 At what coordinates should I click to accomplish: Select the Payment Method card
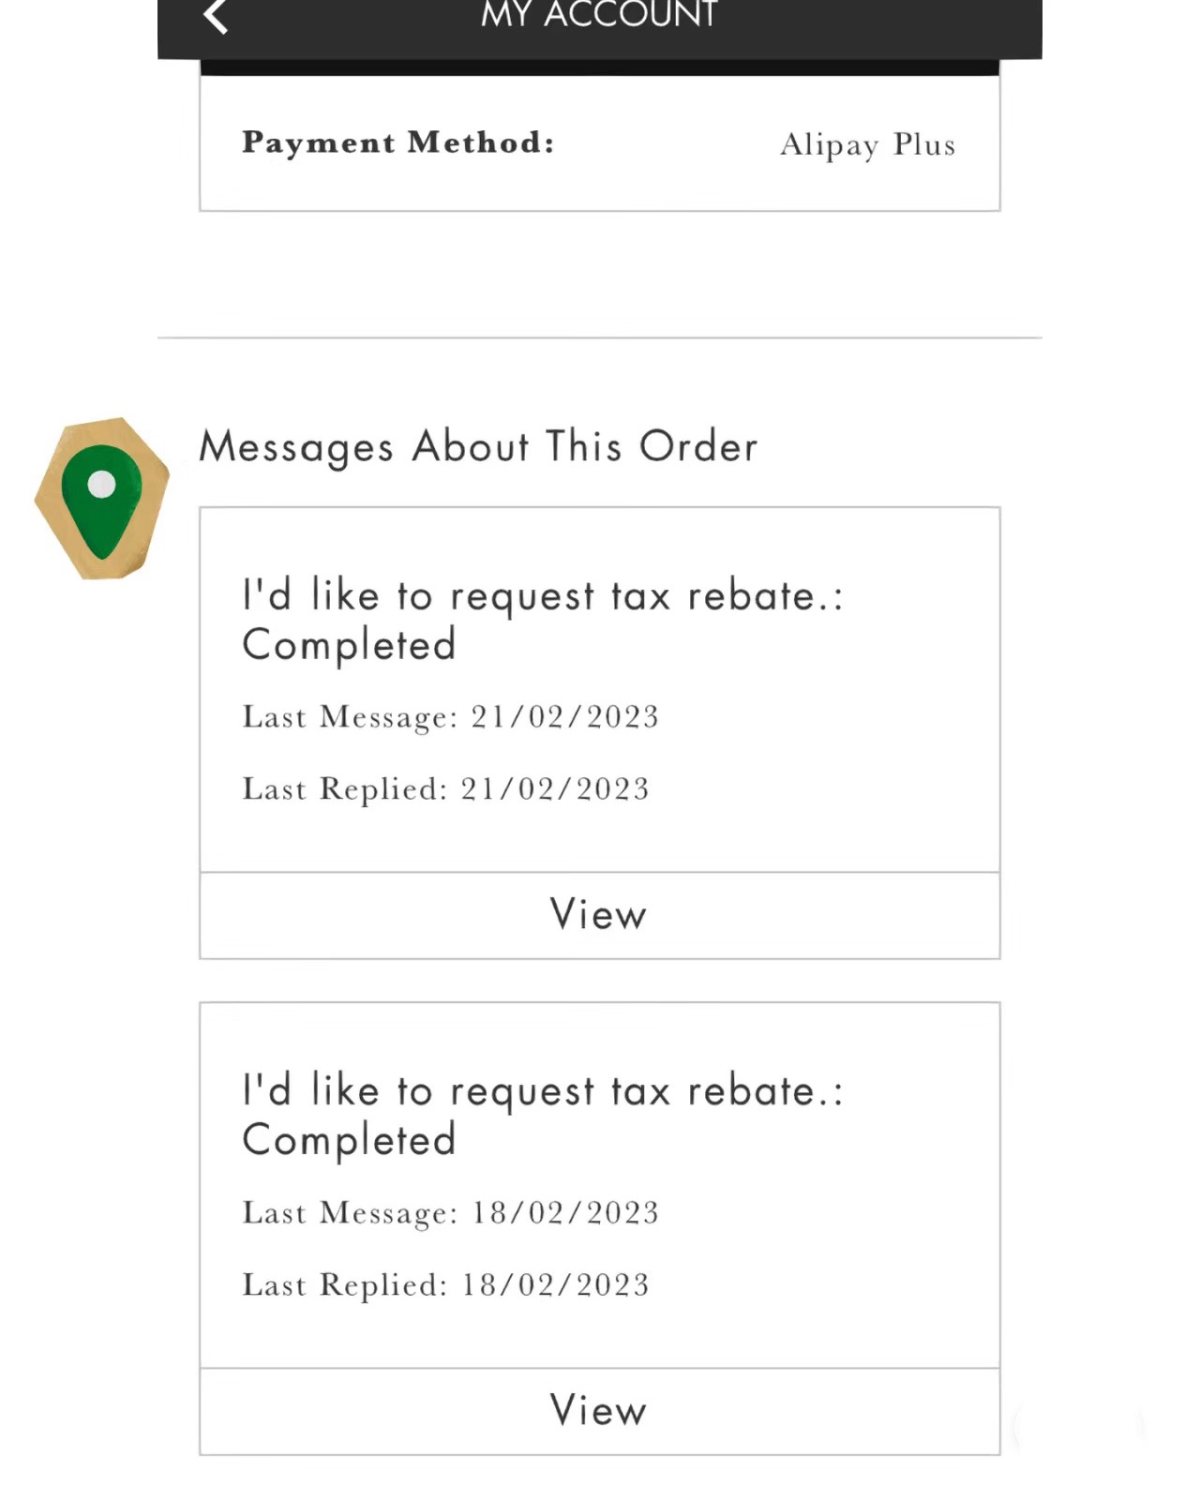[x=599, y=143]
